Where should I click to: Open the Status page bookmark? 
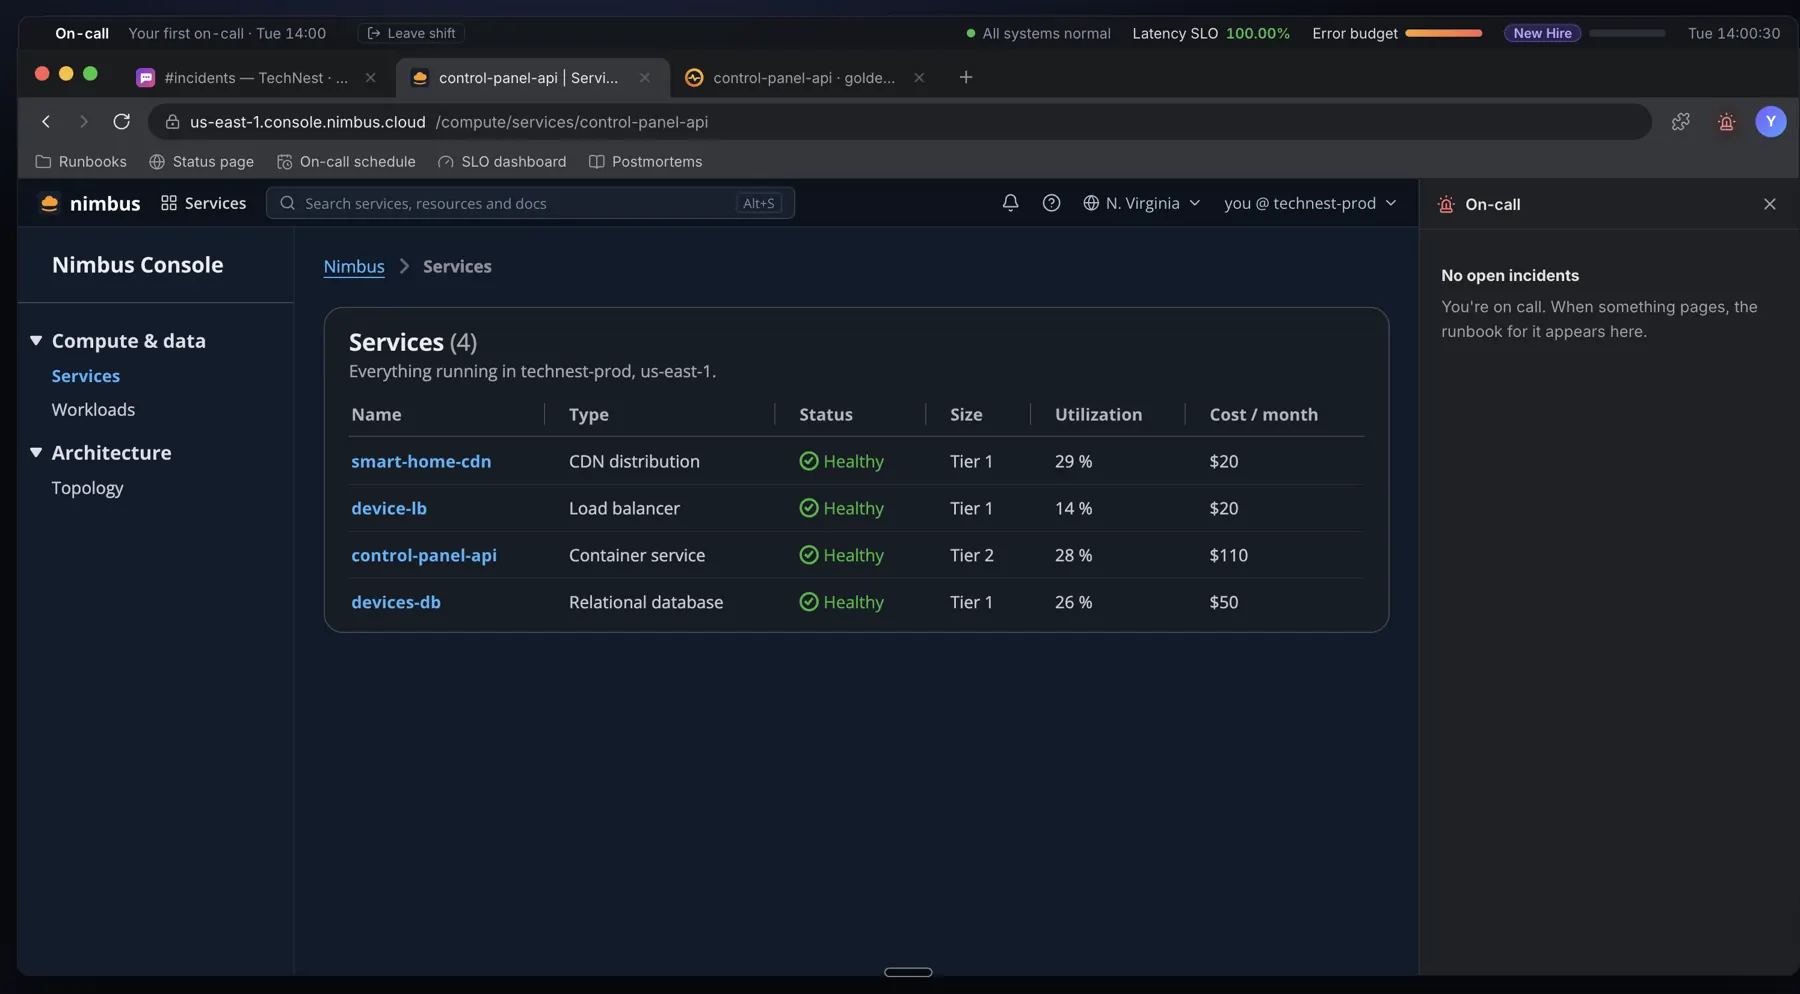point(201,161)
